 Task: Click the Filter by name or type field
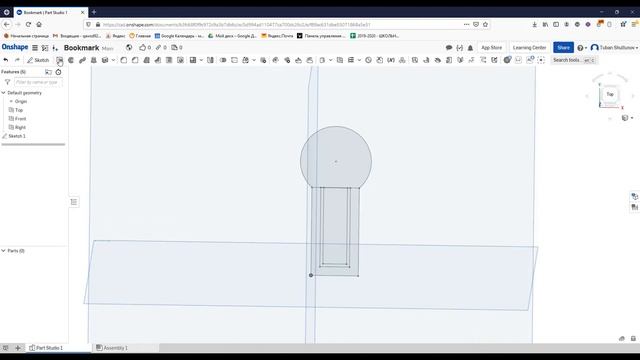38,82
